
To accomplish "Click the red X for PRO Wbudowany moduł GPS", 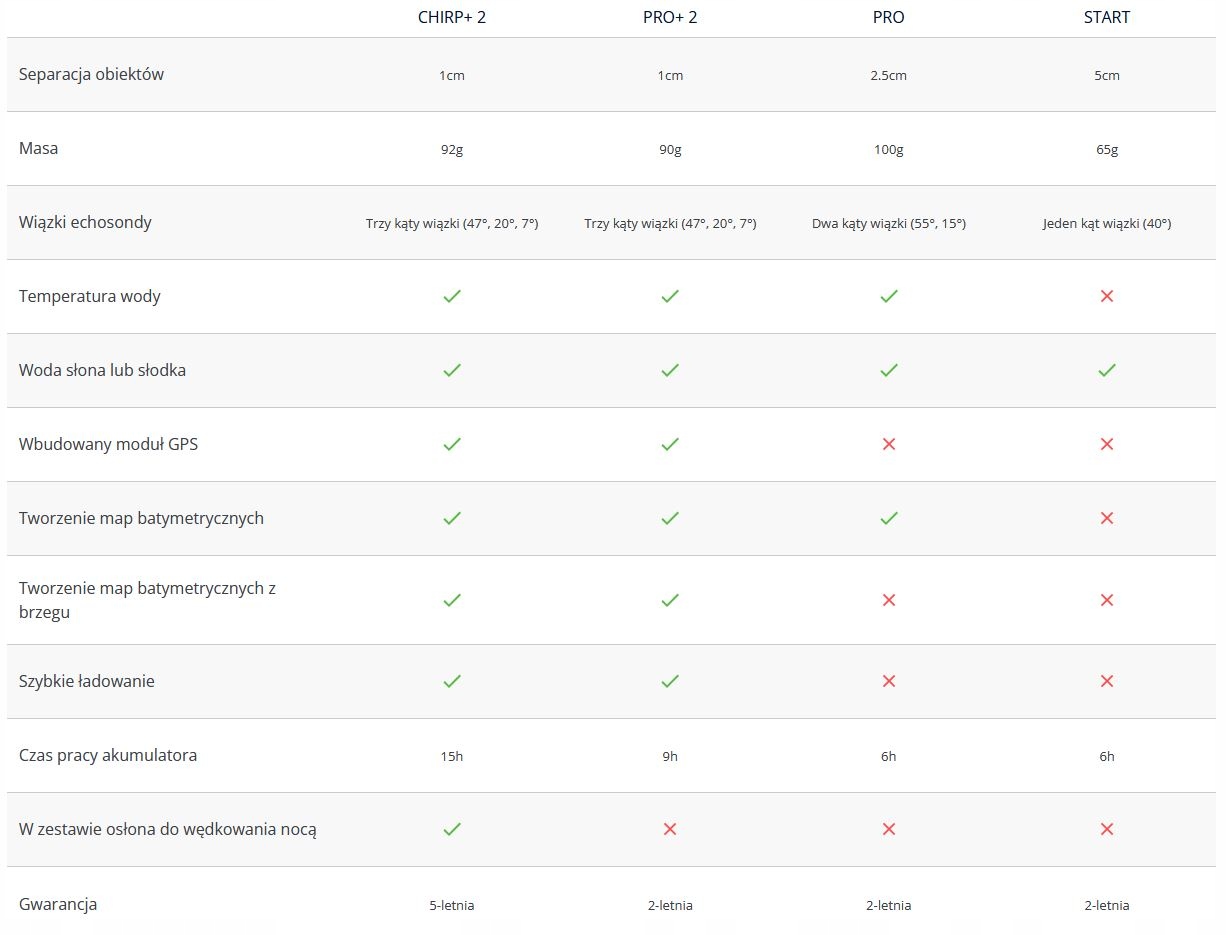I will click(888, 444).
